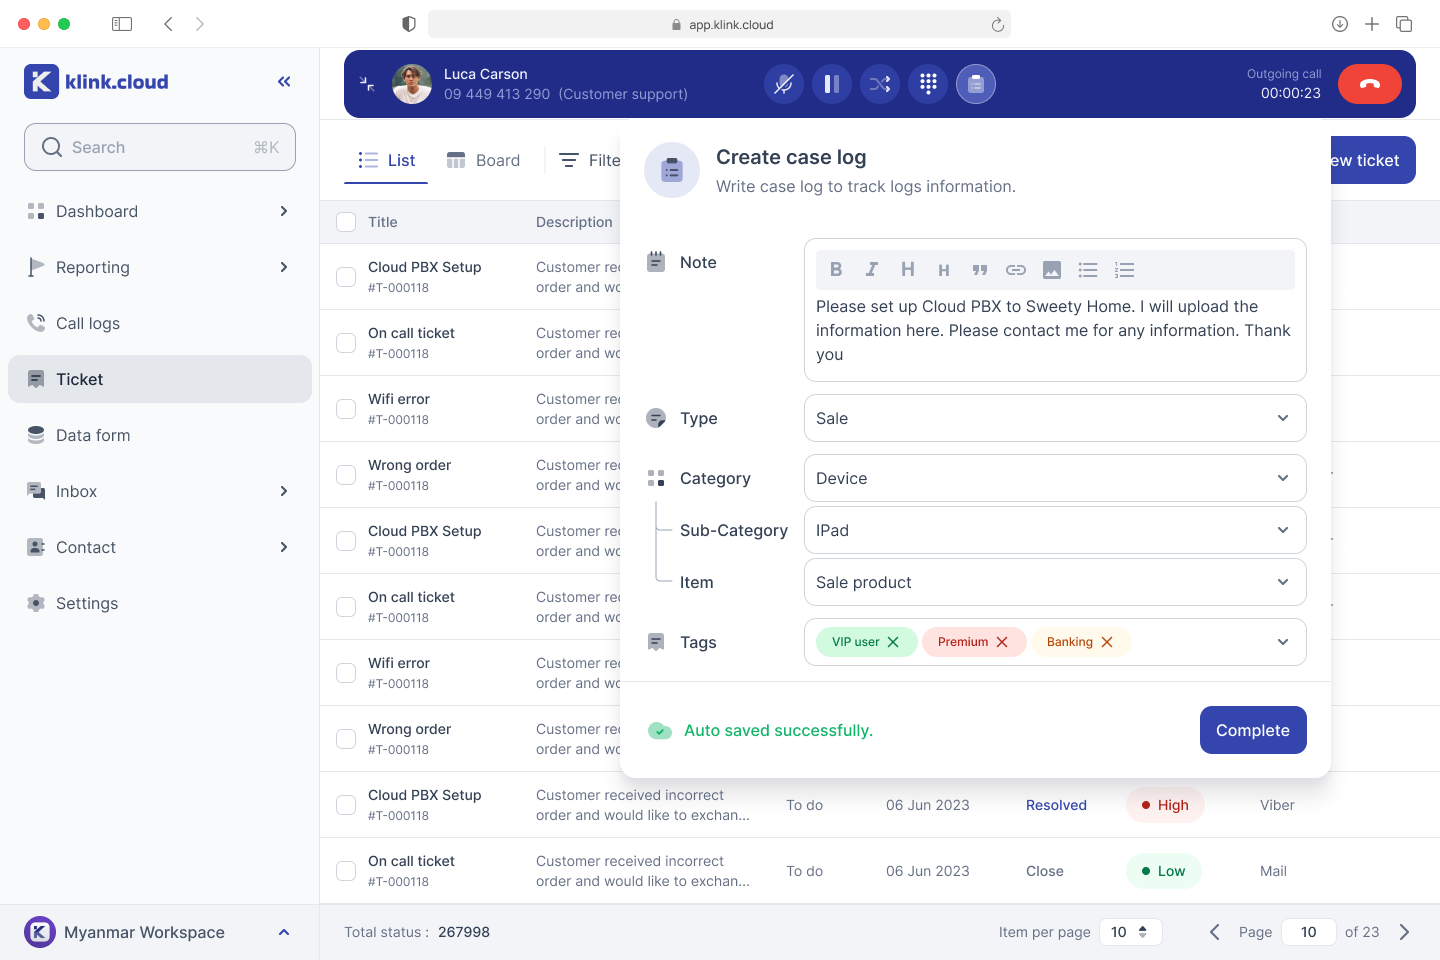The image size is (1440, 960).
Task: Go to the next page arrow
Action: [x=1404, y=932]
